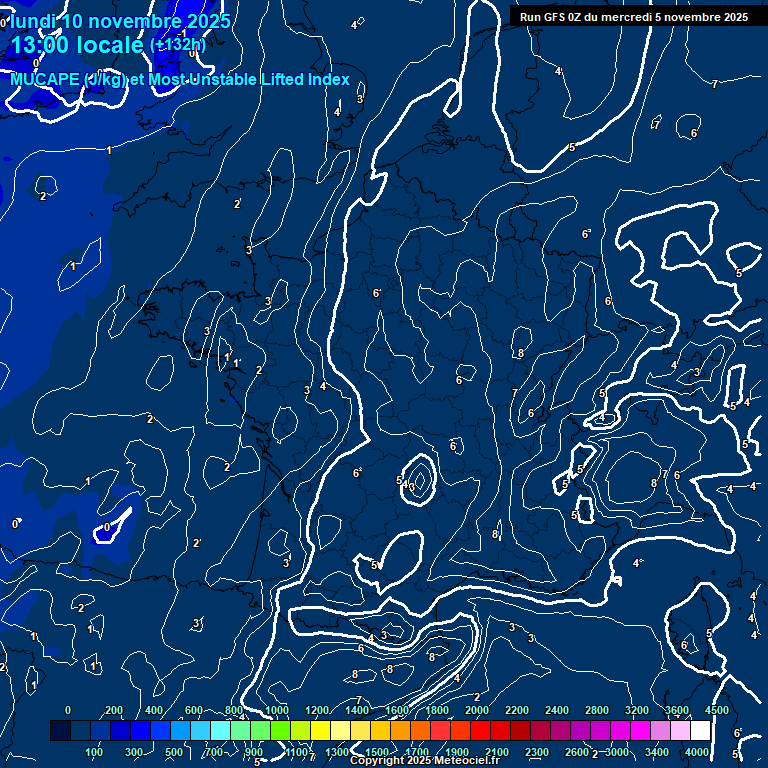Pick the purple legend swatch between 2600 and 2800
Viewport: 768px width, 768px height.
pos(581,730)
